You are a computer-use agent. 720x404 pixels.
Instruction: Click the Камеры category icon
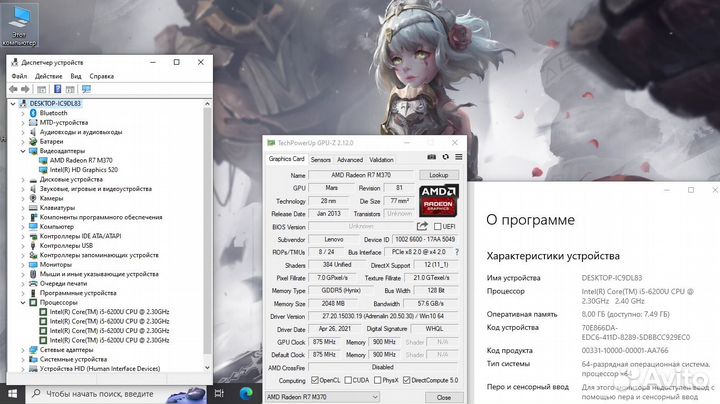(33, 198)
